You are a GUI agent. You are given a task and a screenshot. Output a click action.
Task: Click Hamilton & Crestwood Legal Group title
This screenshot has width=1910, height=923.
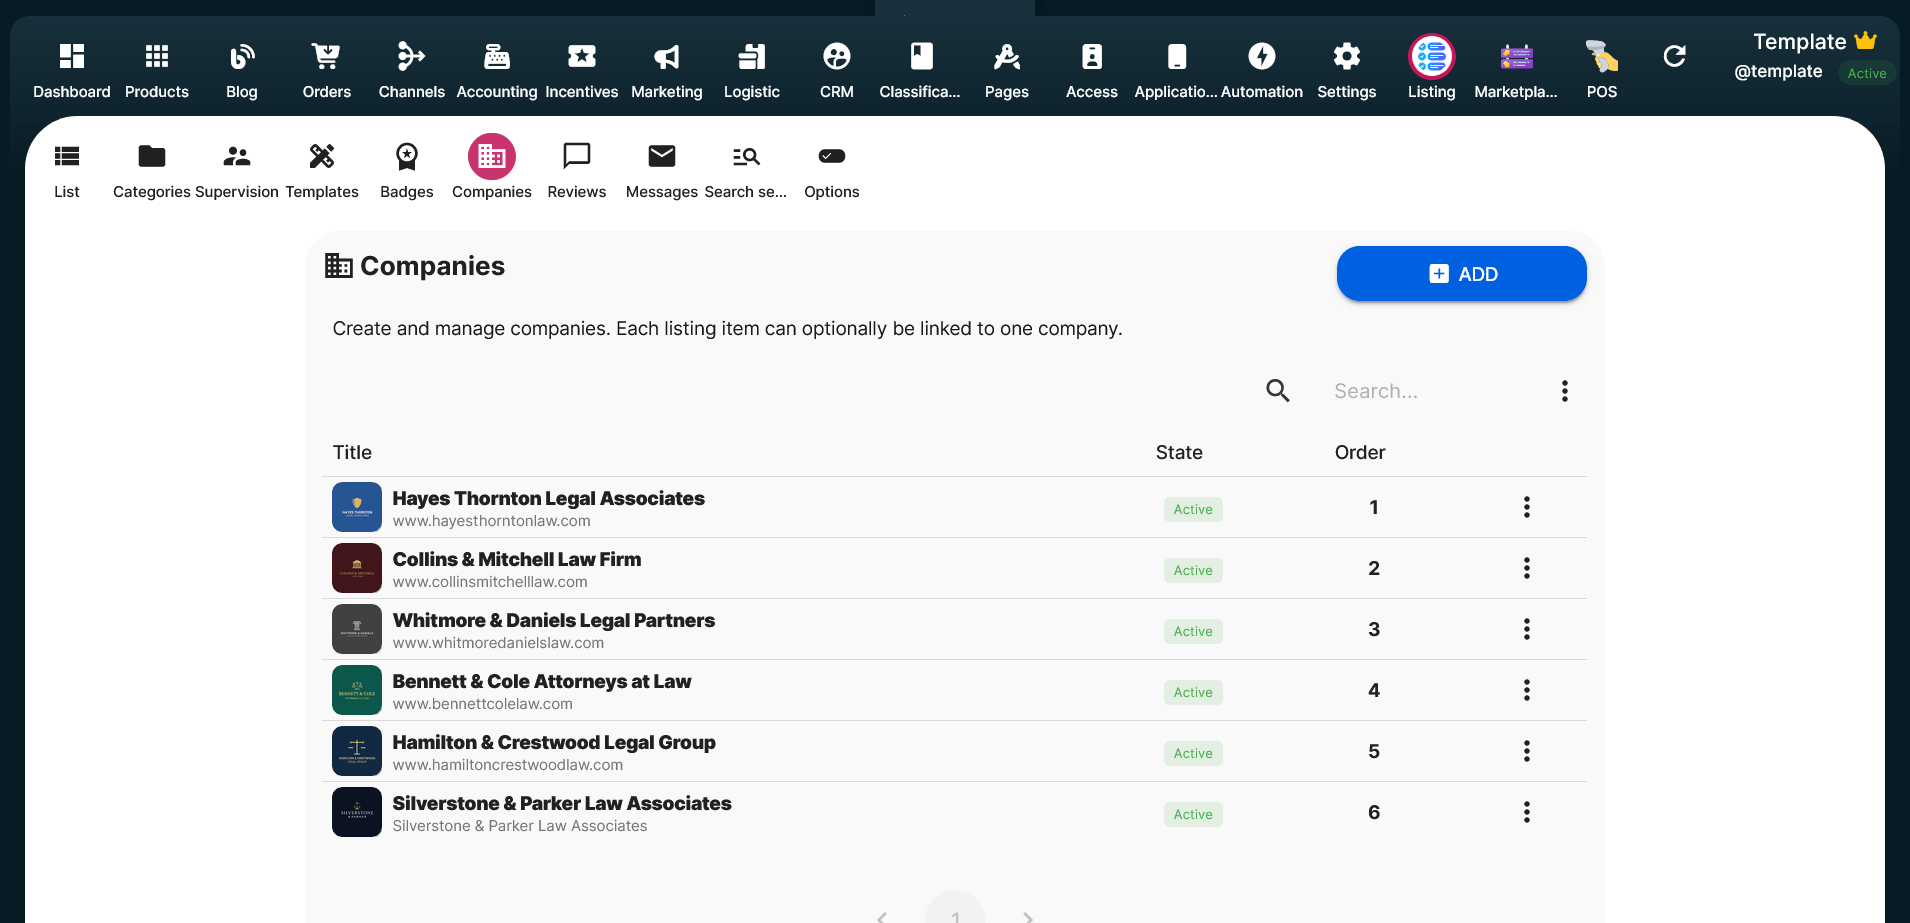554,742
